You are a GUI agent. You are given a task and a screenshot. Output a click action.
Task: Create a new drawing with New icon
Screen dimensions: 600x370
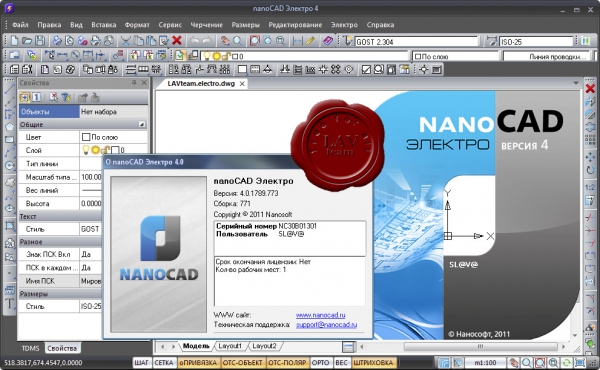click(15, 41)
